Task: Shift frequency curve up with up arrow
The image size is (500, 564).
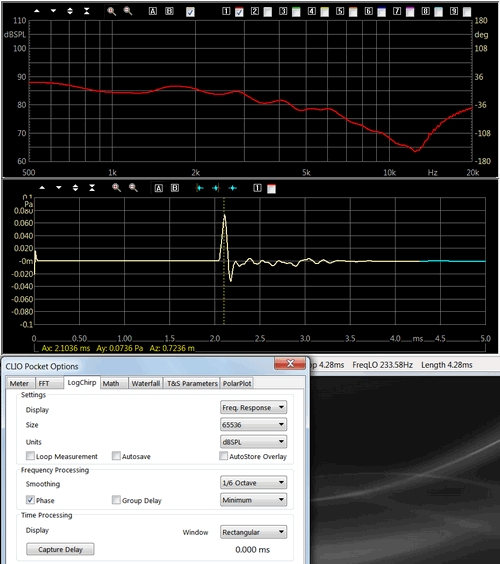Action: pos(37,11)
